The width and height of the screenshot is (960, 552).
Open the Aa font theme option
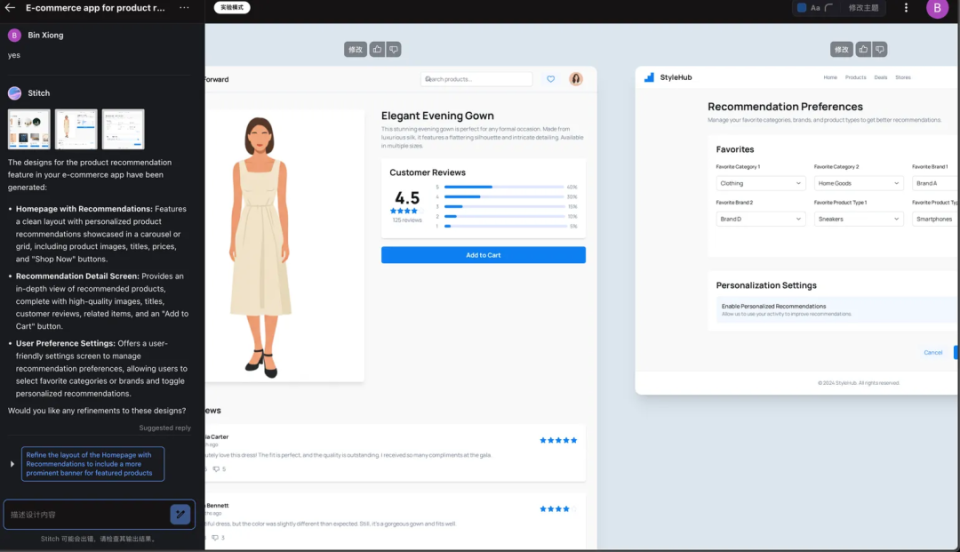click(x=815, y=8)
